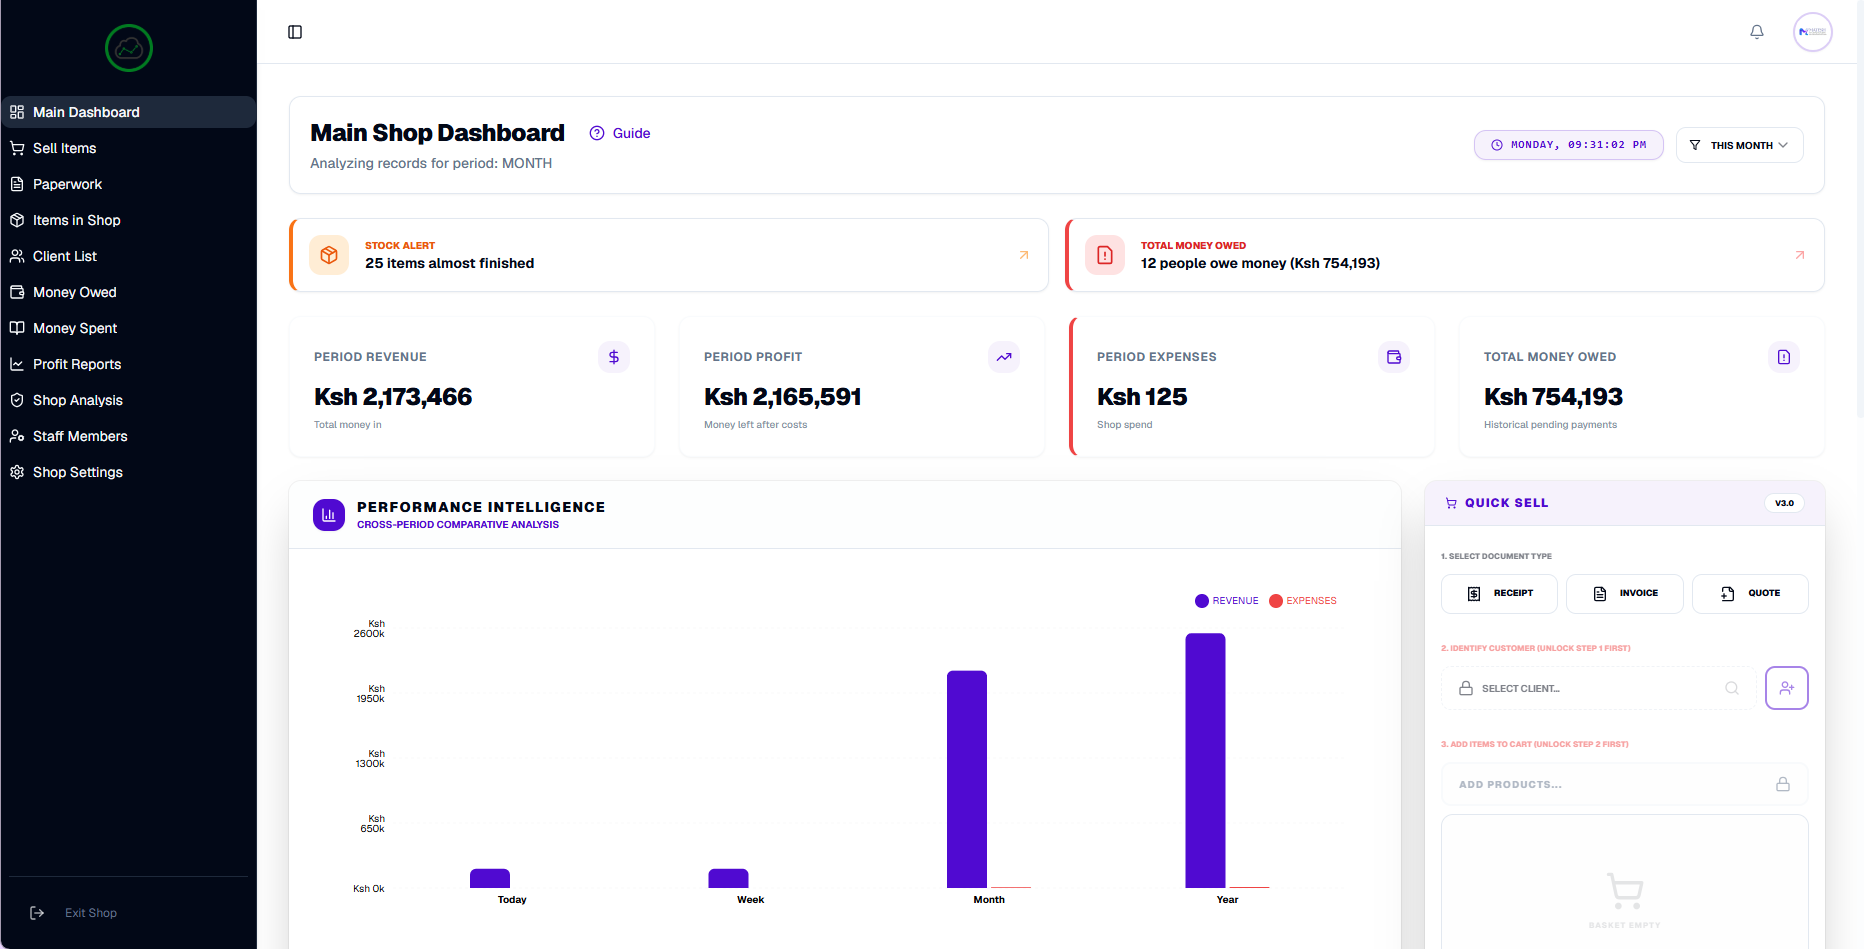Go to Money Owed page
This screenshot has height=949, width=1864.
coord(129,292)
